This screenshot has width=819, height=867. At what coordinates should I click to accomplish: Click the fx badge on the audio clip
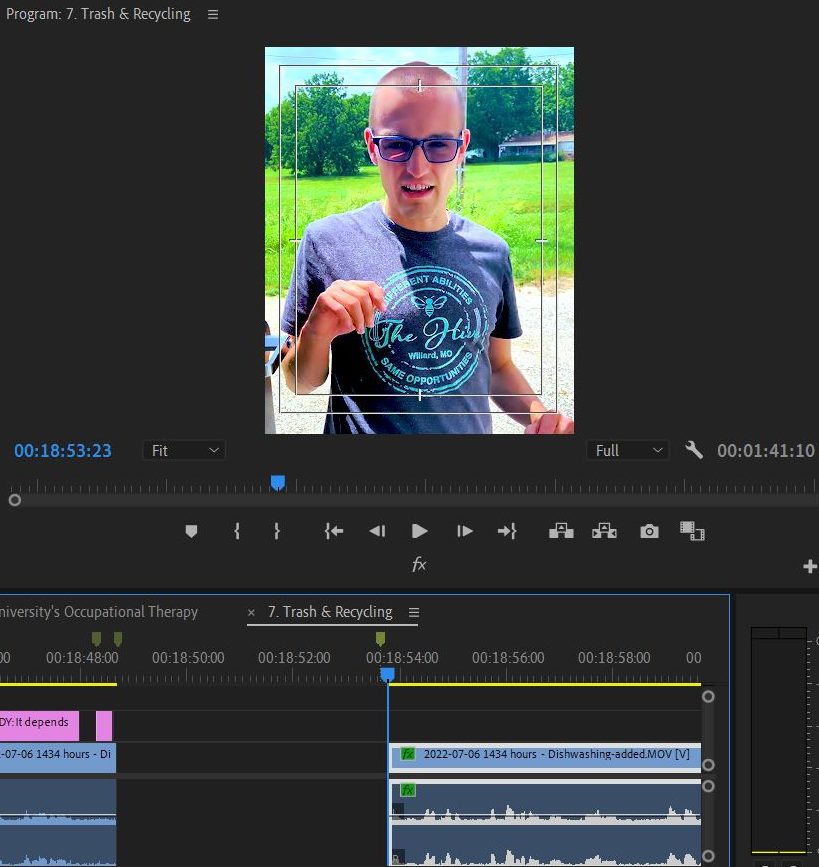408,790
